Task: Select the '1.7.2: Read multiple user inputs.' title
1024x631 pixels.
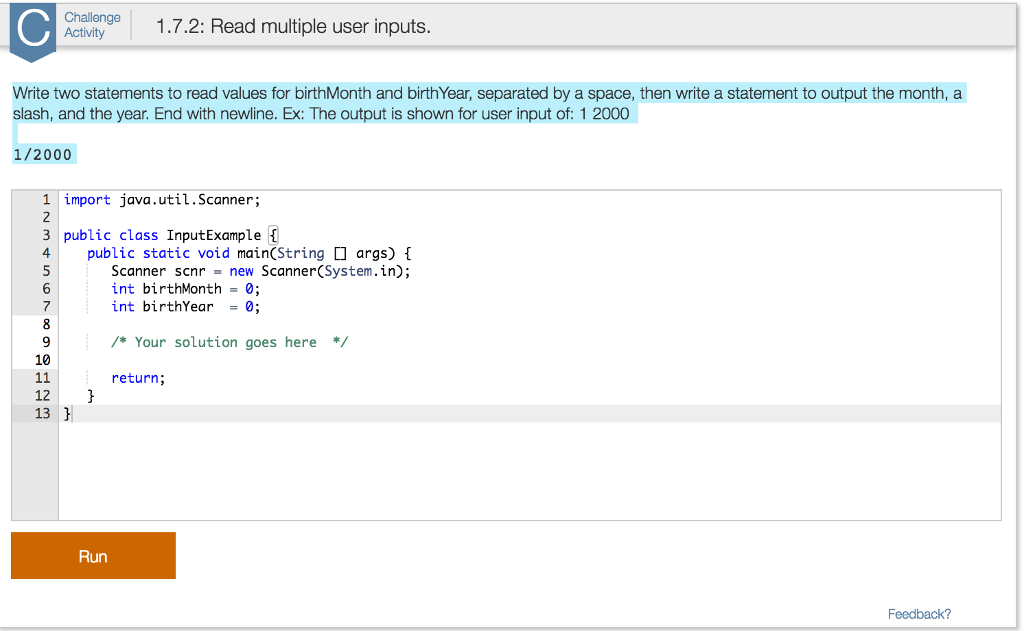Action: tap(294, 27)
